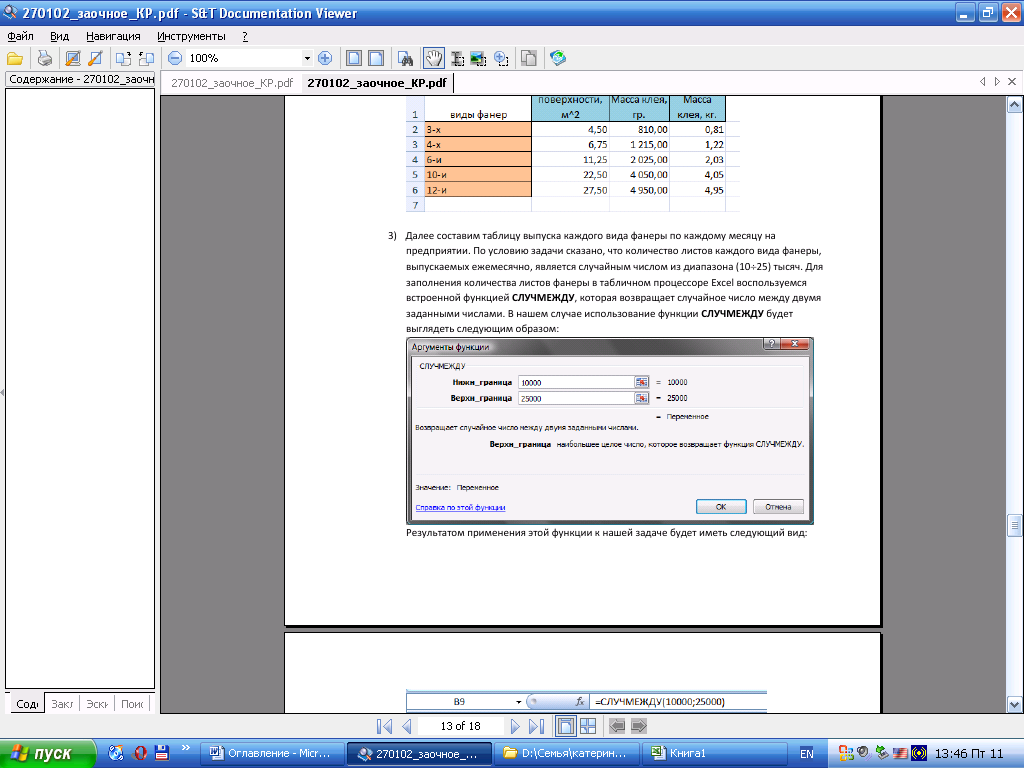Switch to the Эски thumbnails side tab
The width and height of the screenshot is (1024, 768).
97,704
